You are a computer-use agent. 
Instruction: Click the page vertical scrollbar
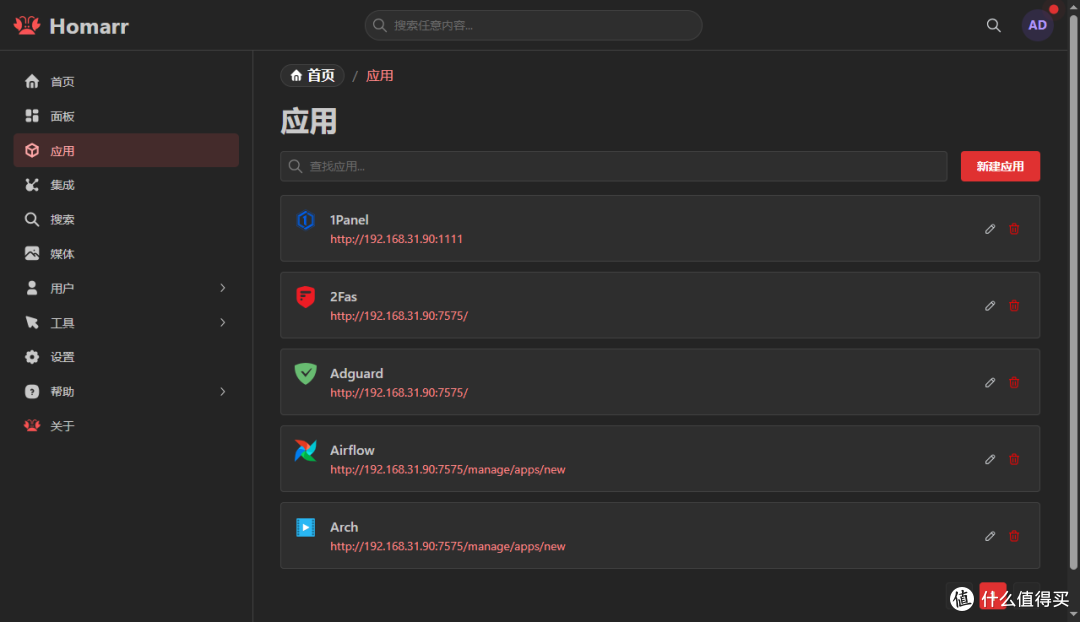click(1073, 292)
